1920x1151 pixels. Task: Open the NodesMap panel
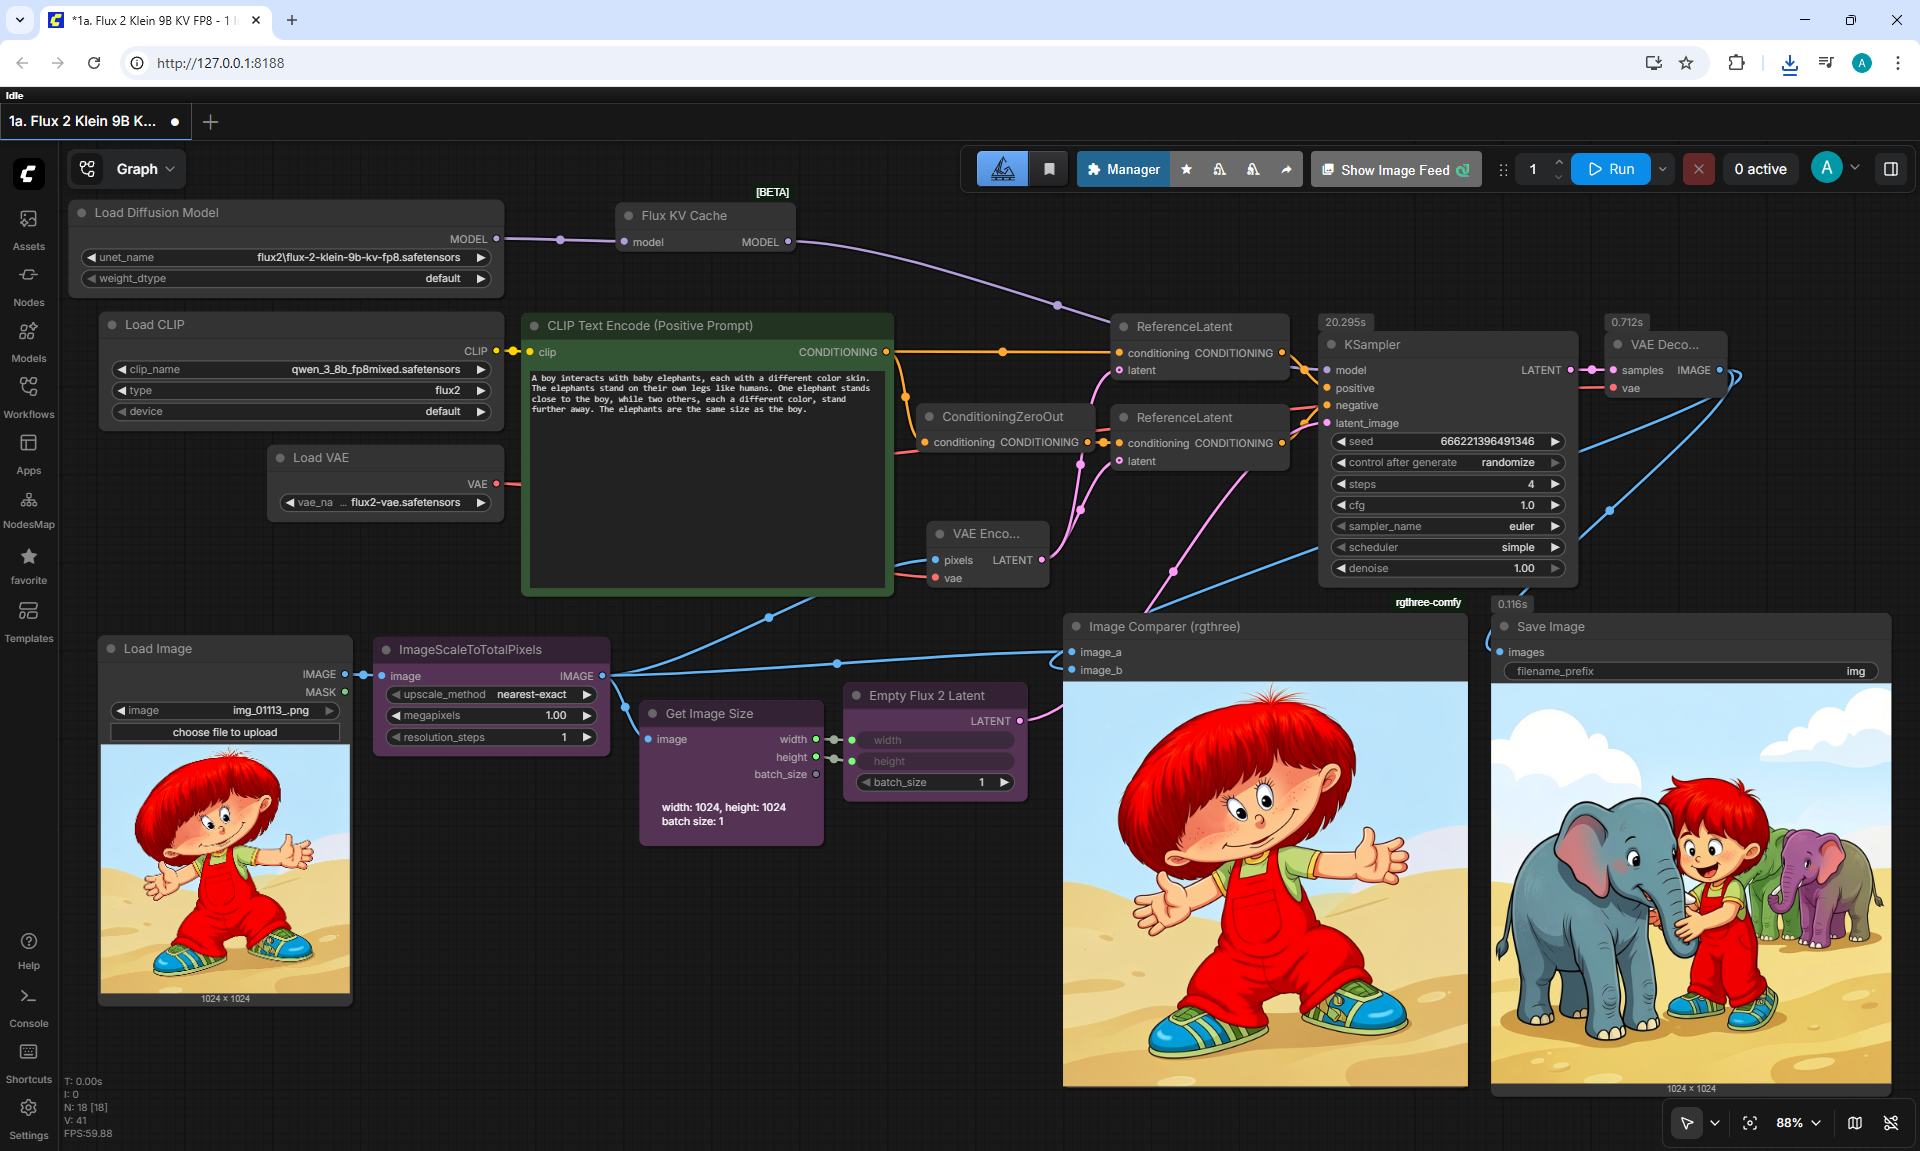(28, 508)
